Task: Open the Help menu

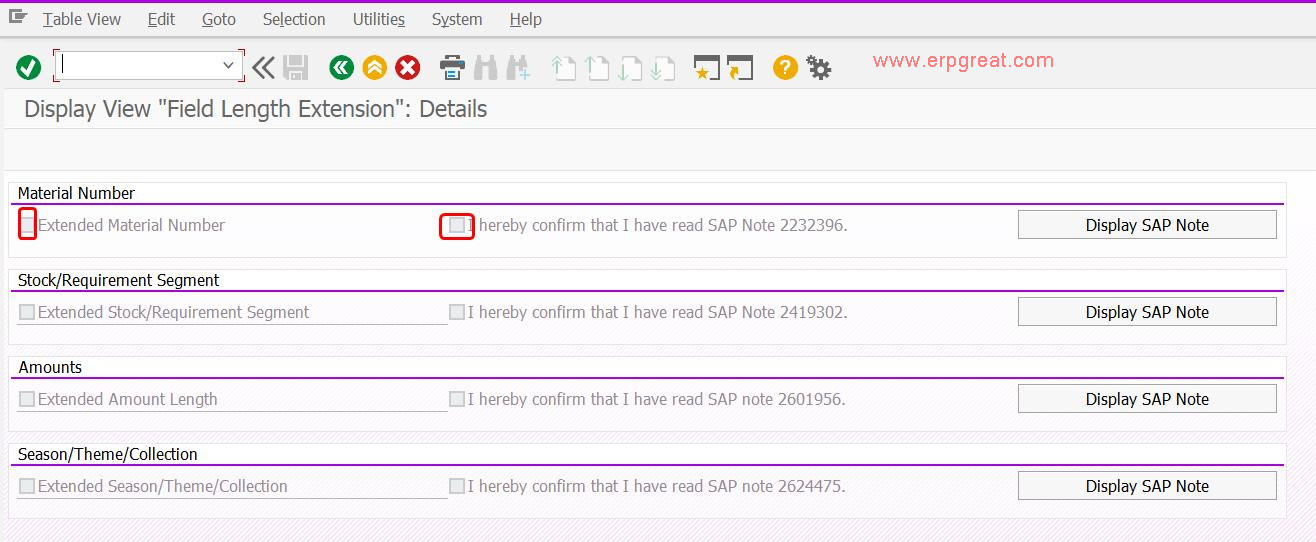Action: [x=525, y=19]
